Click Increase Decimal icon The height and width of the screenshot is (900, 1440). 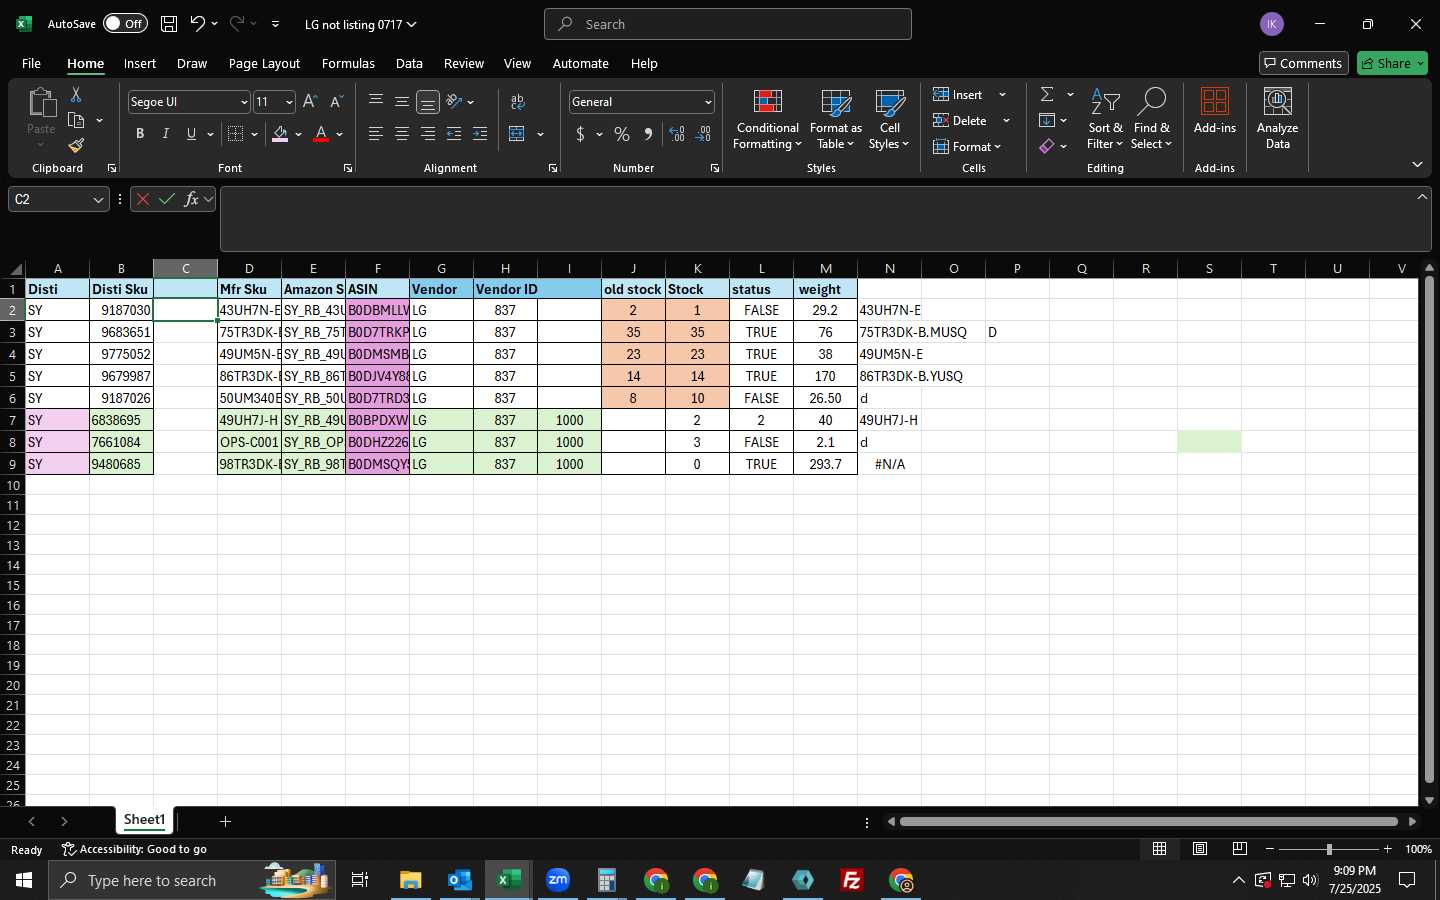(x=677, y=134)
